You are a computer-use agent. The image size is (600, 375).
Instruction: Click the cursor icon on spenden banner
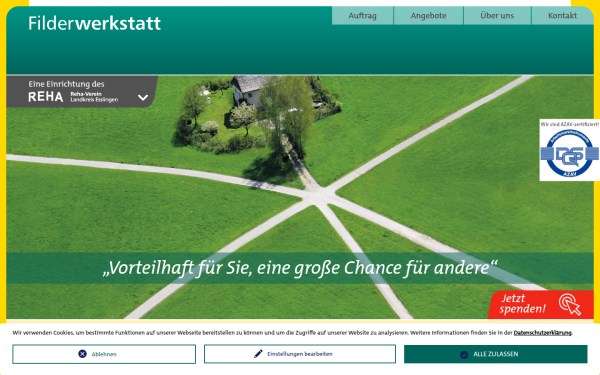pos(570,304)
